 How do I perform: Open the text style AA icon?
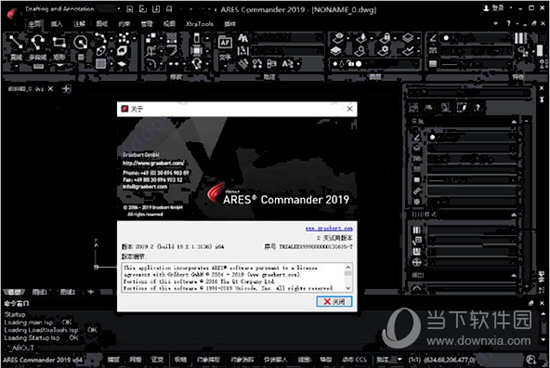(x=243, y=38)
